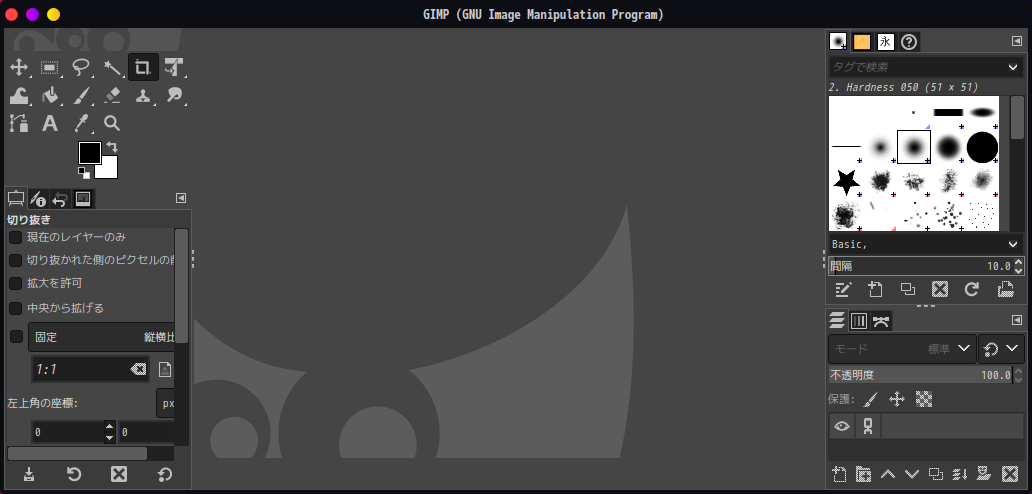The height and width of the screenshot is (494, 1032).
Task: Select the Eraser tool
Action: (x=112, y=95)
